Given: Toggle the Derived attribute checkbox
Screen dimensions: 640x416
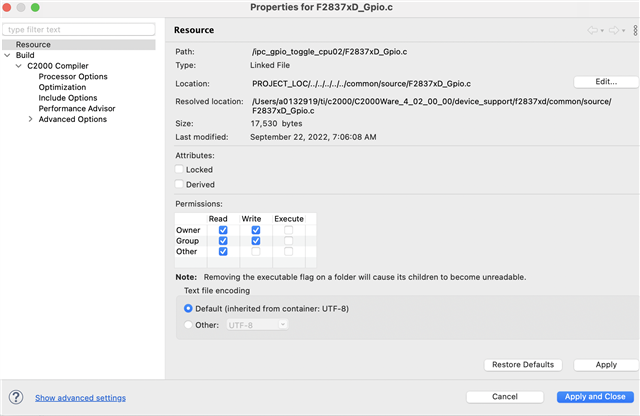Looking at the screenshot, I should [x=180, y=185].
